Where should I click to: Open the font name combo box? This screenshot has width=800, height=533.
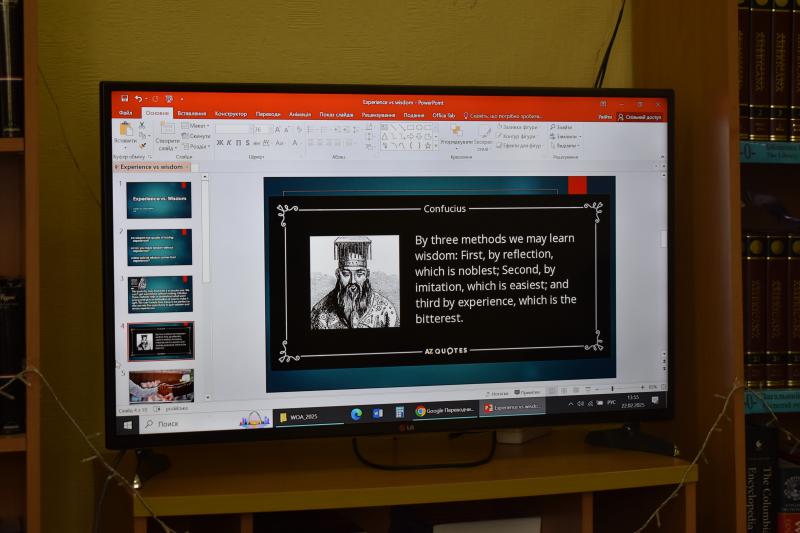[233, 130]
